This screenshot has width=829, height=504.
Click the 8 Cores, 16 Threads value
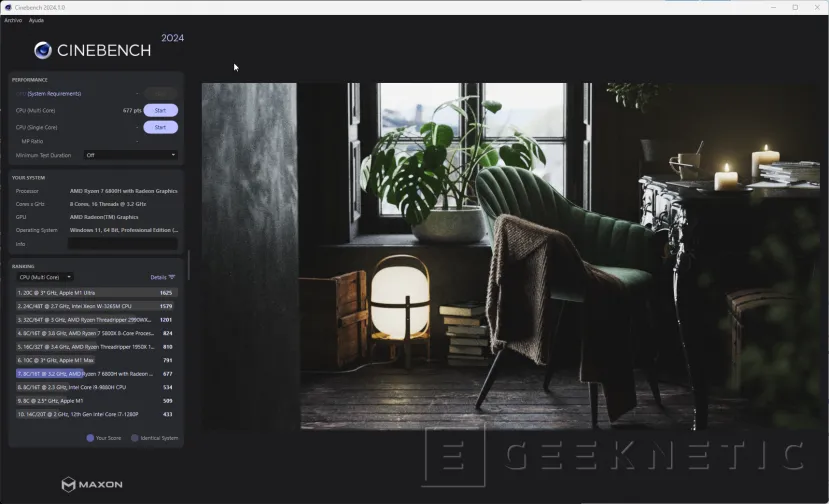click(x=108, y=204)
